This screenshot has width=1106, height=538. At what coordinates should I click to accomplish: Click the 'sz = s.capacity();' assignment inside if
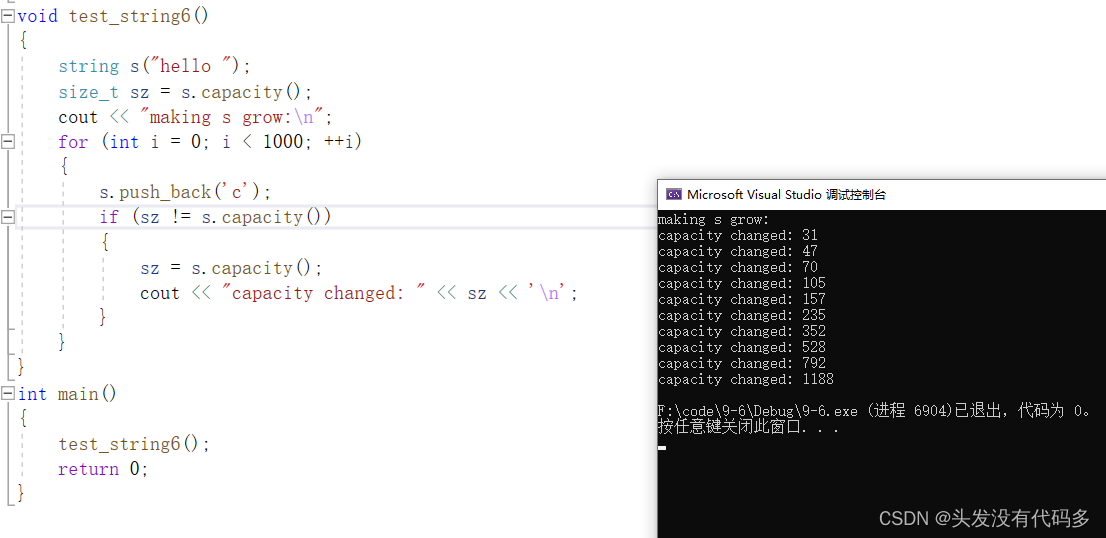(x=231, y=268)
